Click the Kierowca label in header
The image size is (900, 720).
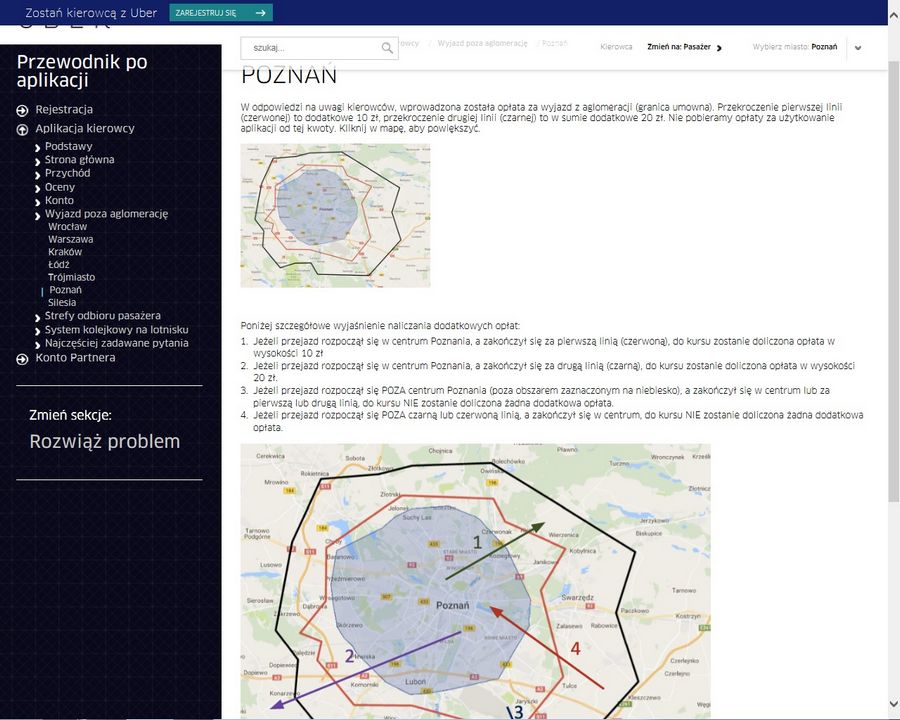[616, 47]
